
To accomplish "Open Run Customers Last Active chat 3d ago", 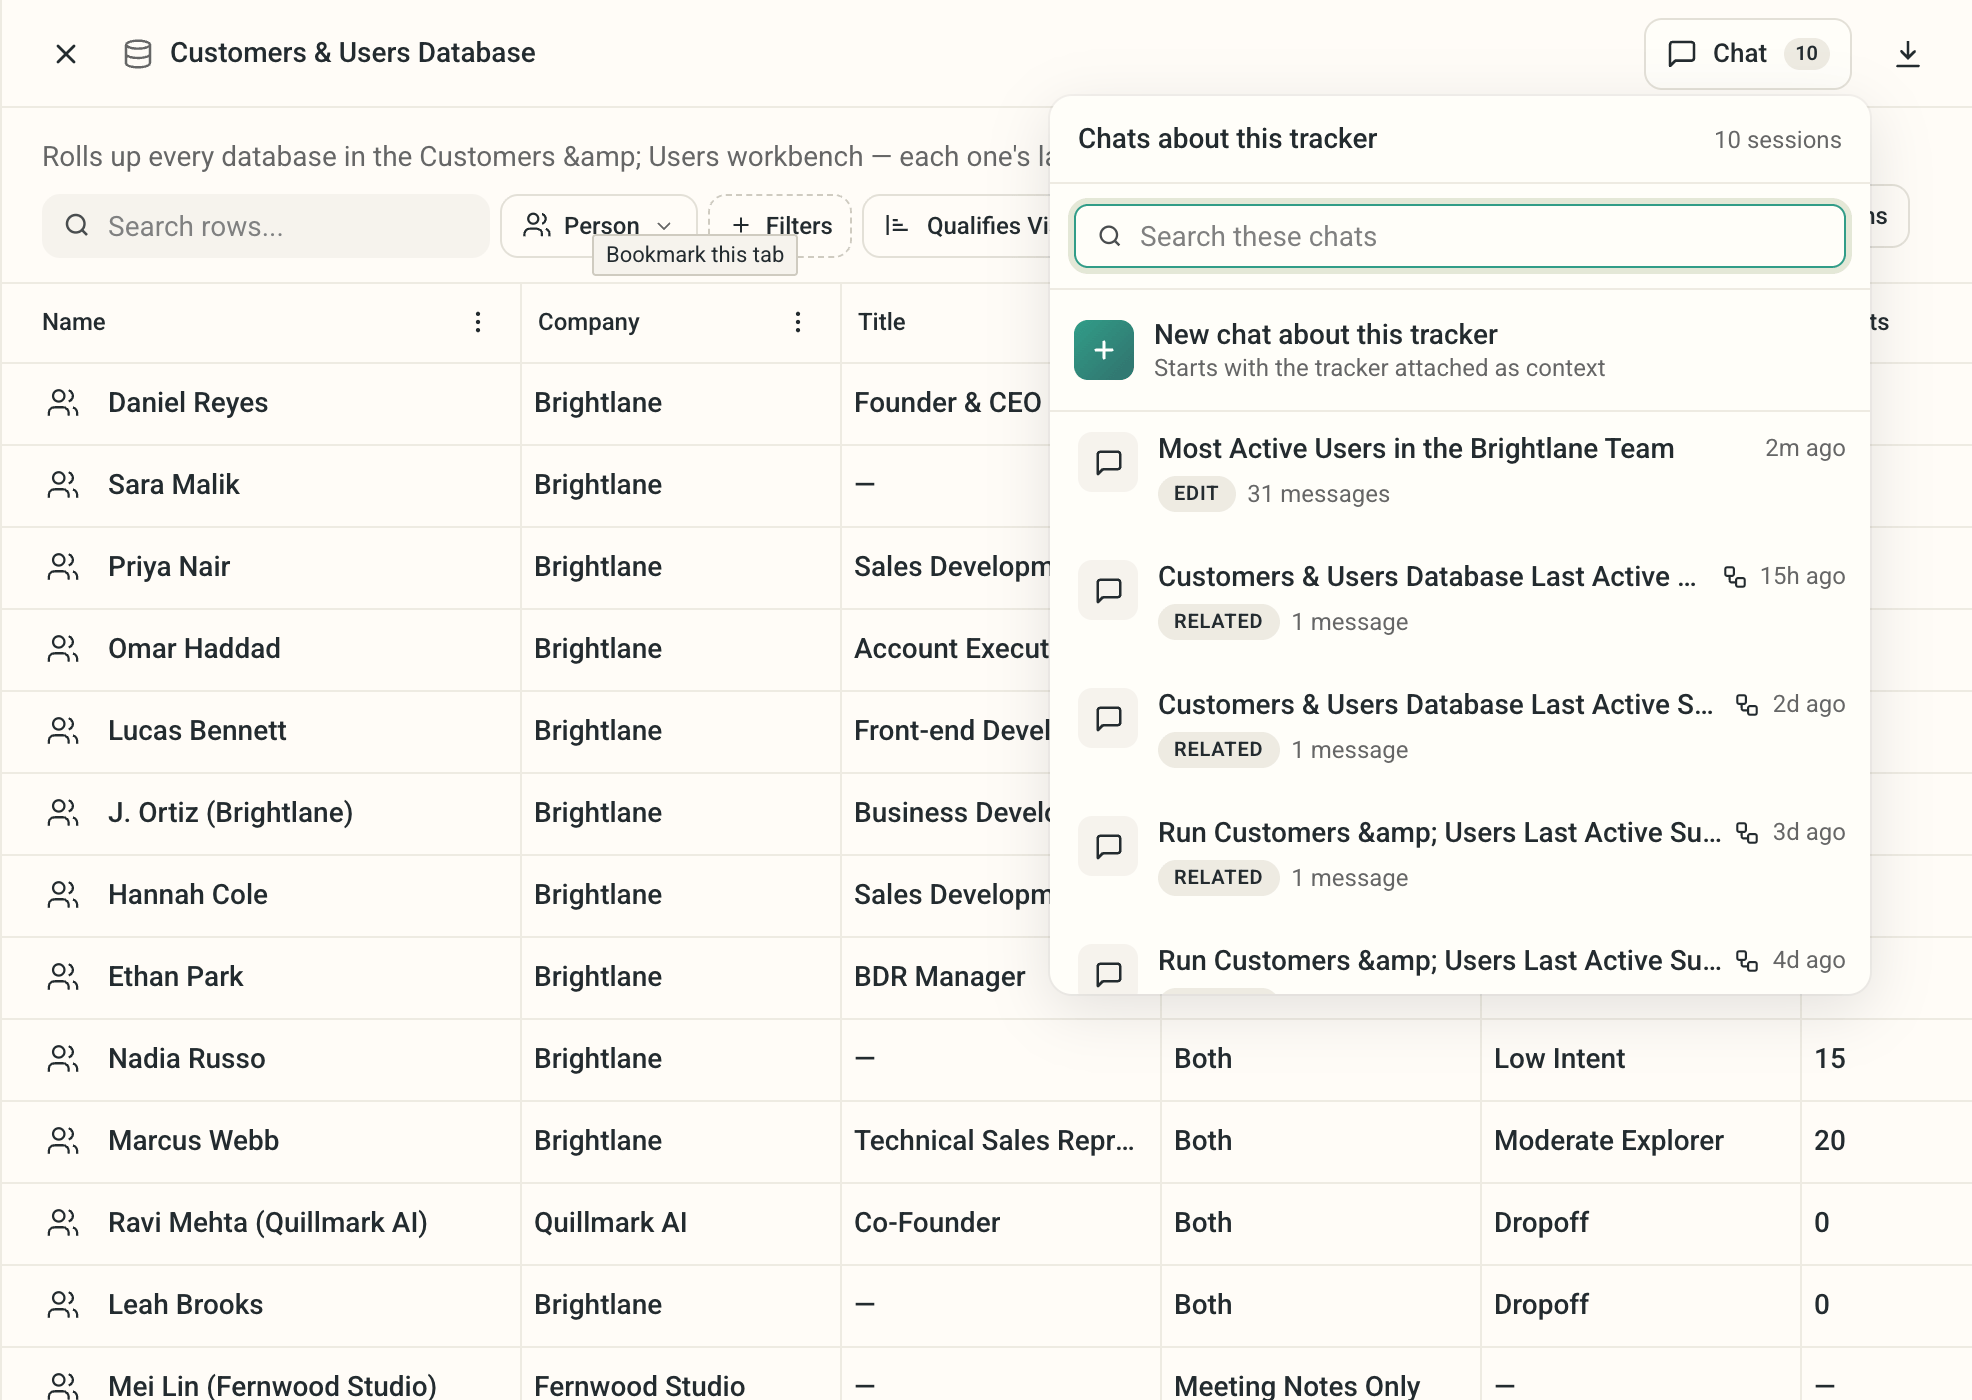I will click(x=1459, y=854).
